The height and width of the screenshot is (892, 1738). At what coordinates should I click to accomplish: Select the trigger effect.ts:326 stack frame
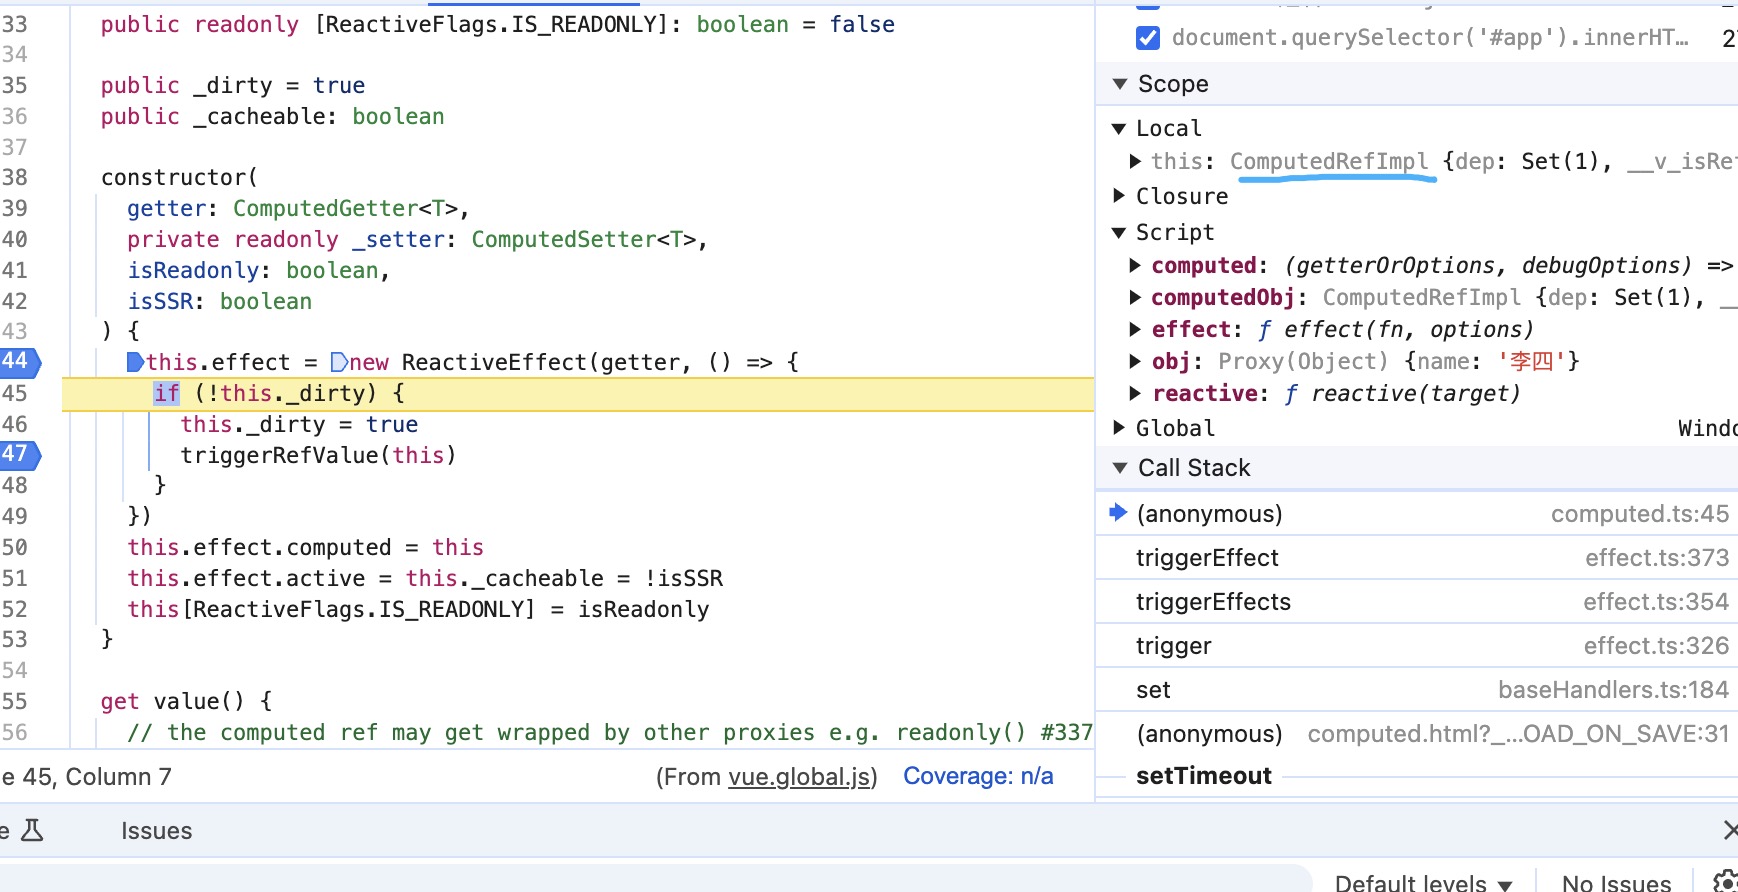point(1173,646)
